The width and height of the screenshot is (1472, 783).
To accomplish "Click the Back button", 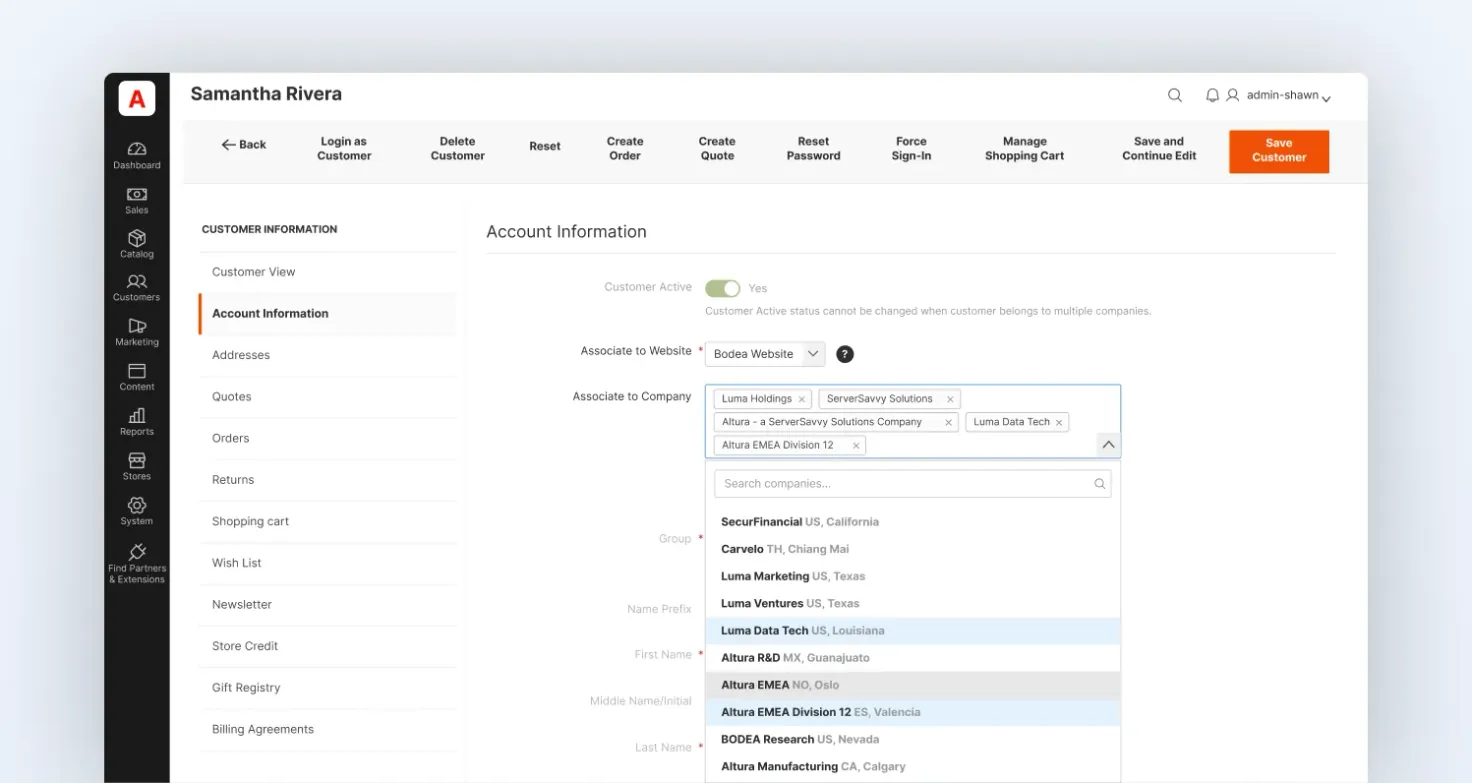I will [244, 145].
